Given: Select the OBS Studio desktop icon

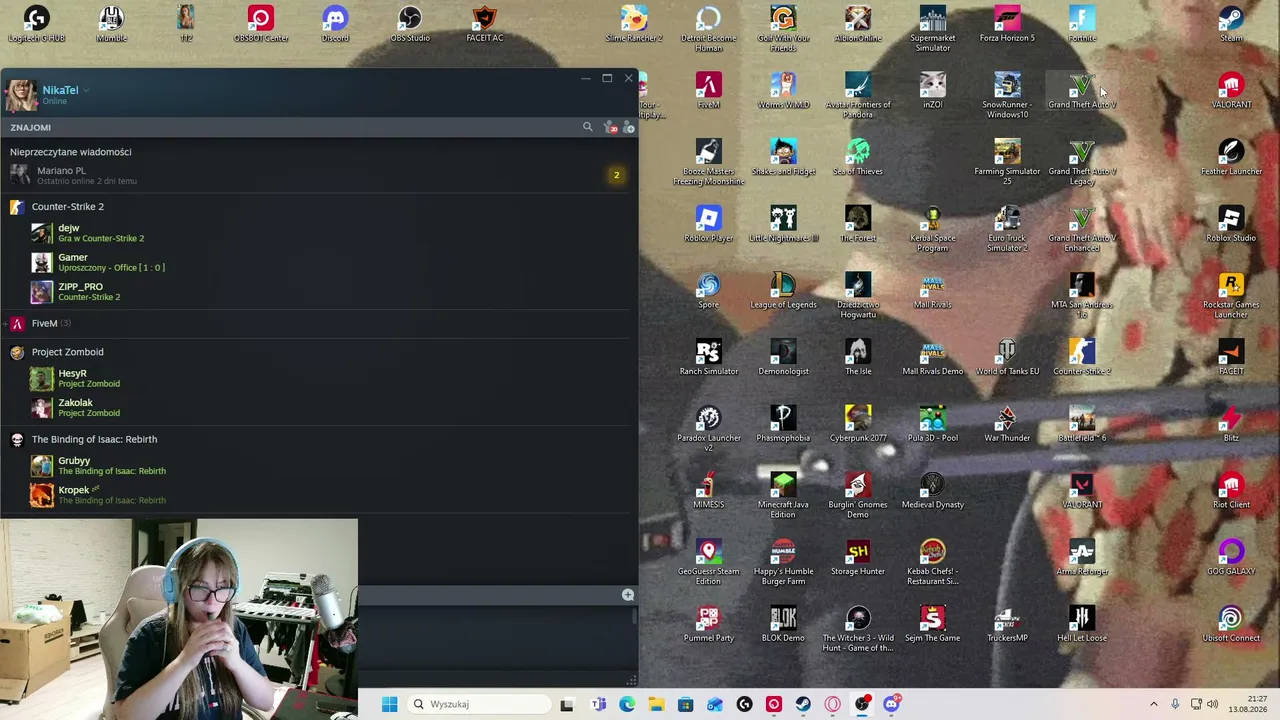Looking at the screenshot, I should (x=410, y=24).
